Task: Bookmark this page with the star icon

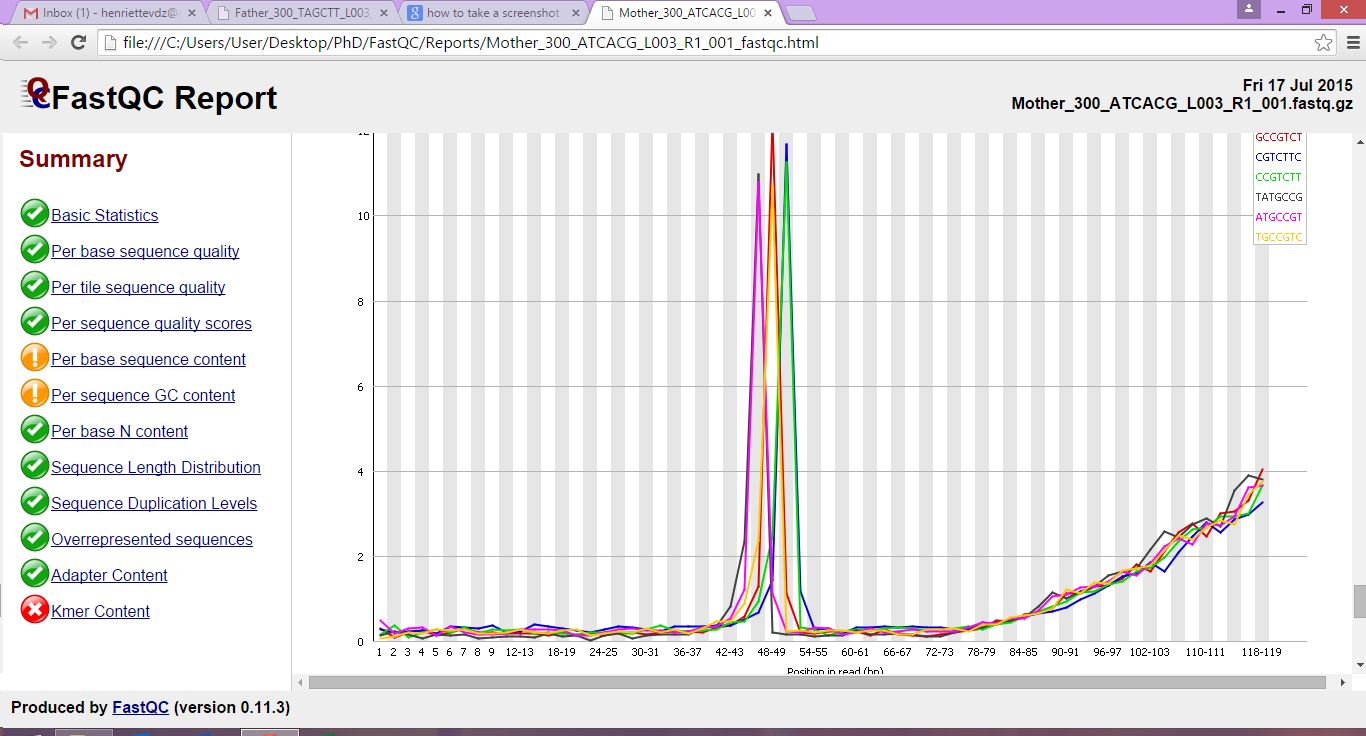Action: pyautogui.click(x=1323, y=43)
